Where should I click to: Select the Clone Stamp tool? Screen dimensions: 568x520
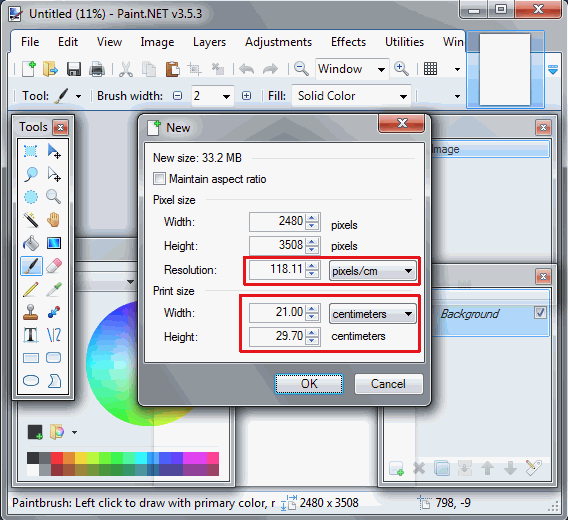click(x=30, y=312)
